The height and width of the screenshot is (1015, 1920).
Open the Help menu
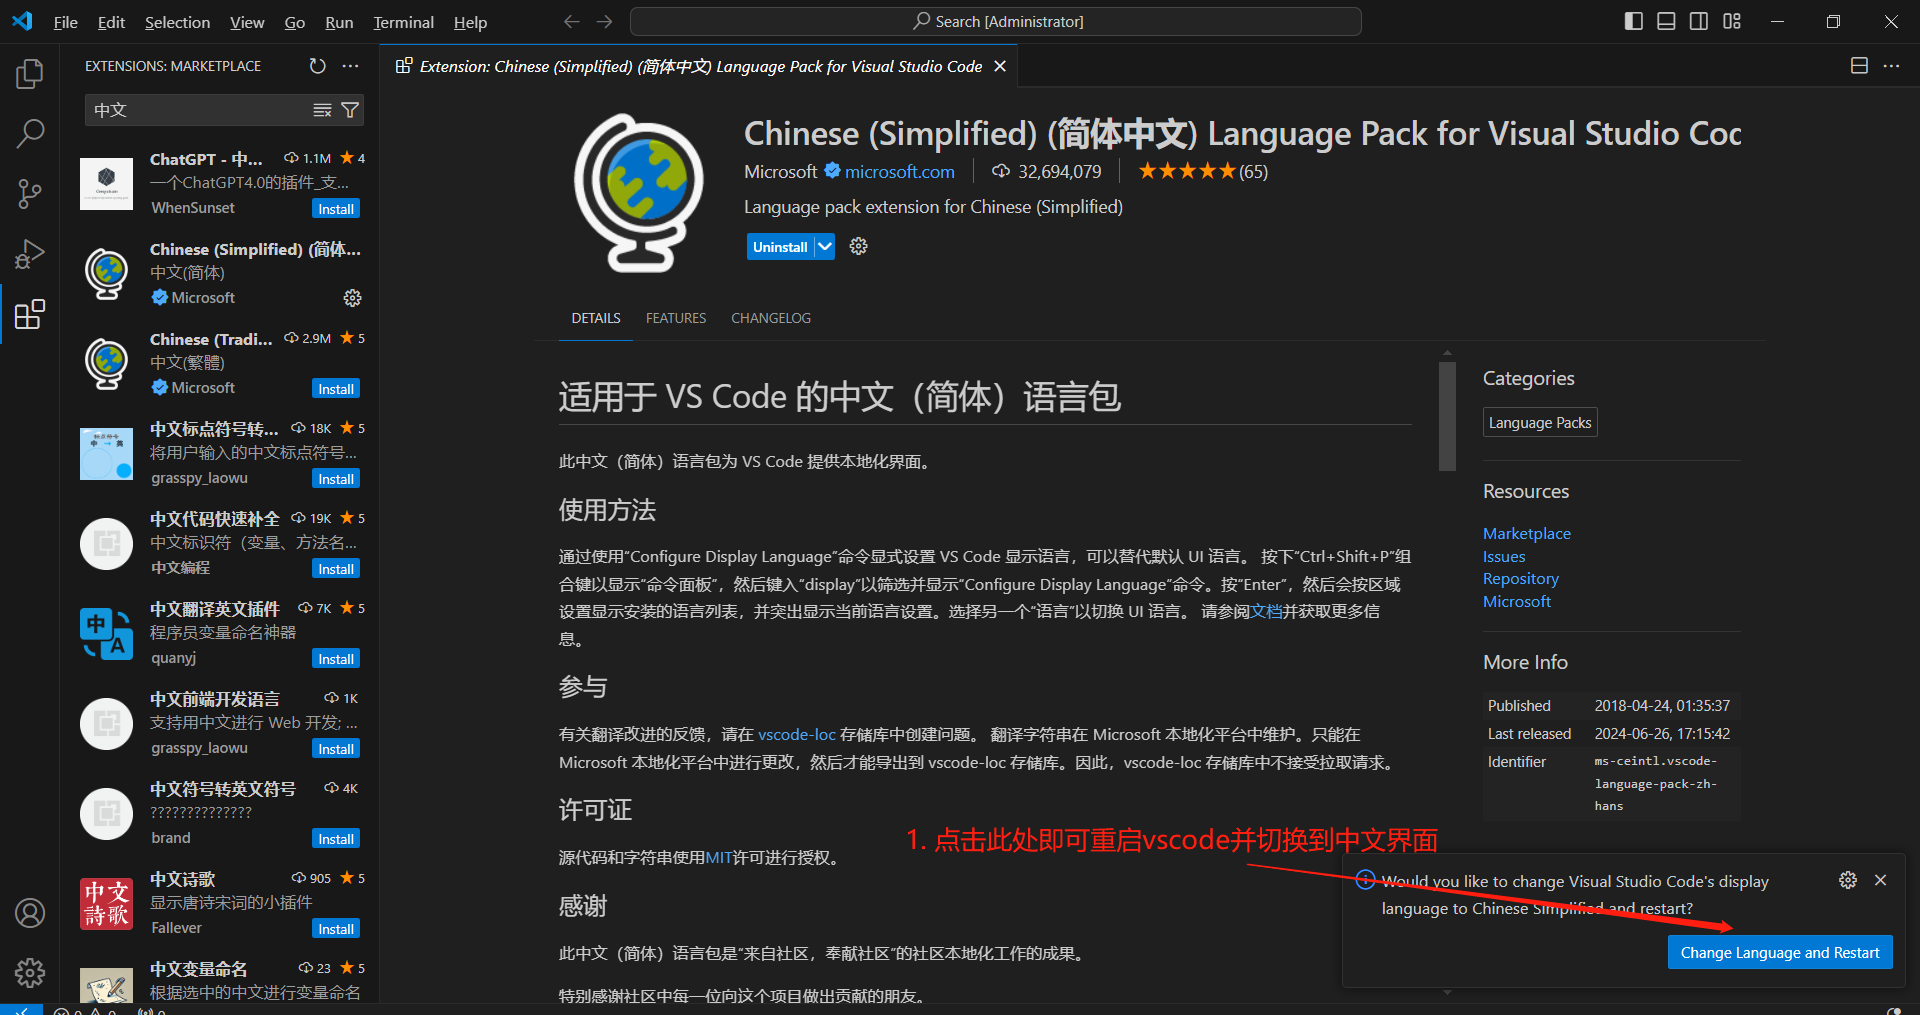(x=470, y=22)
